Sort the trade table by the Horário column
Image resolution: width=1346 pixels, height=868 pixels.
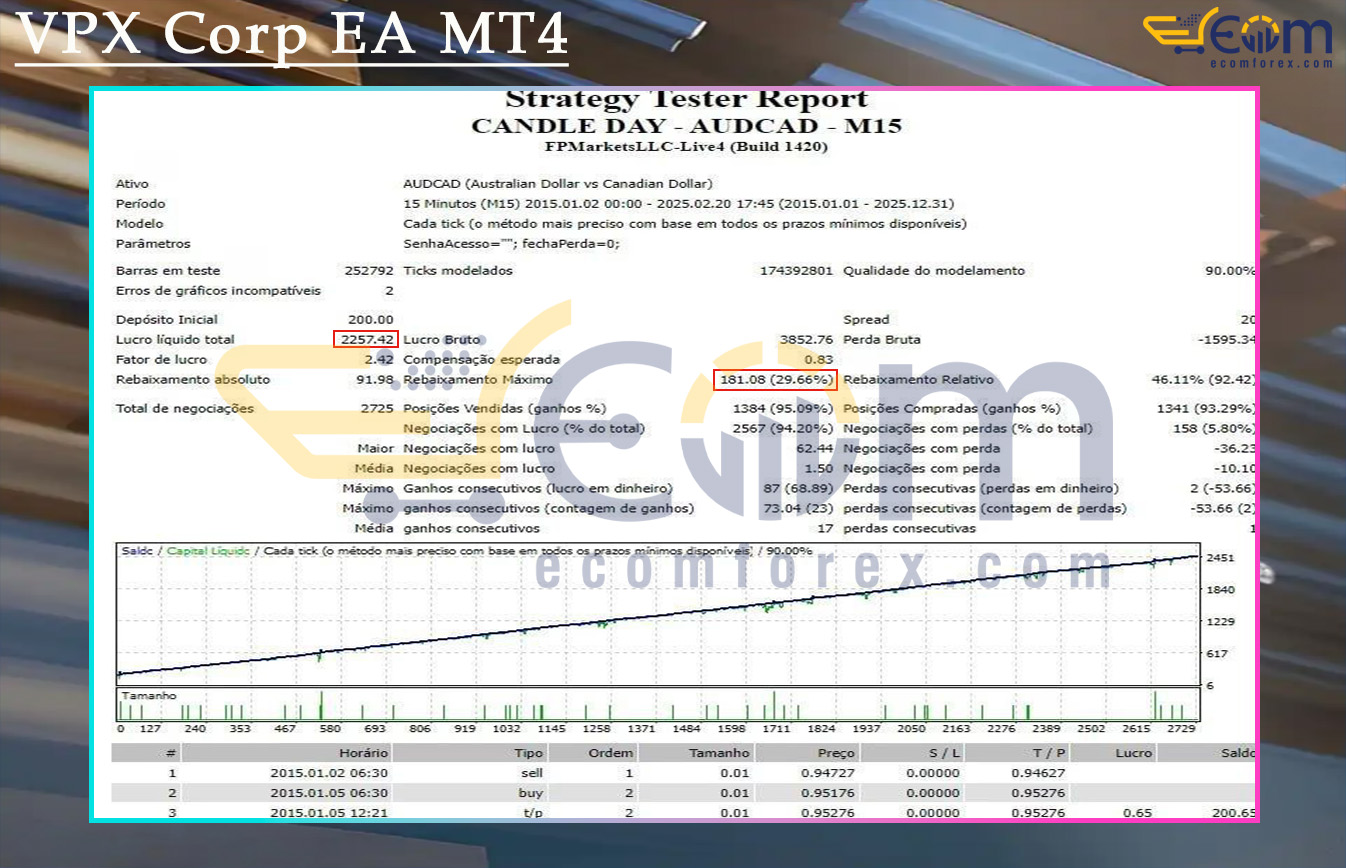[364, 752]
